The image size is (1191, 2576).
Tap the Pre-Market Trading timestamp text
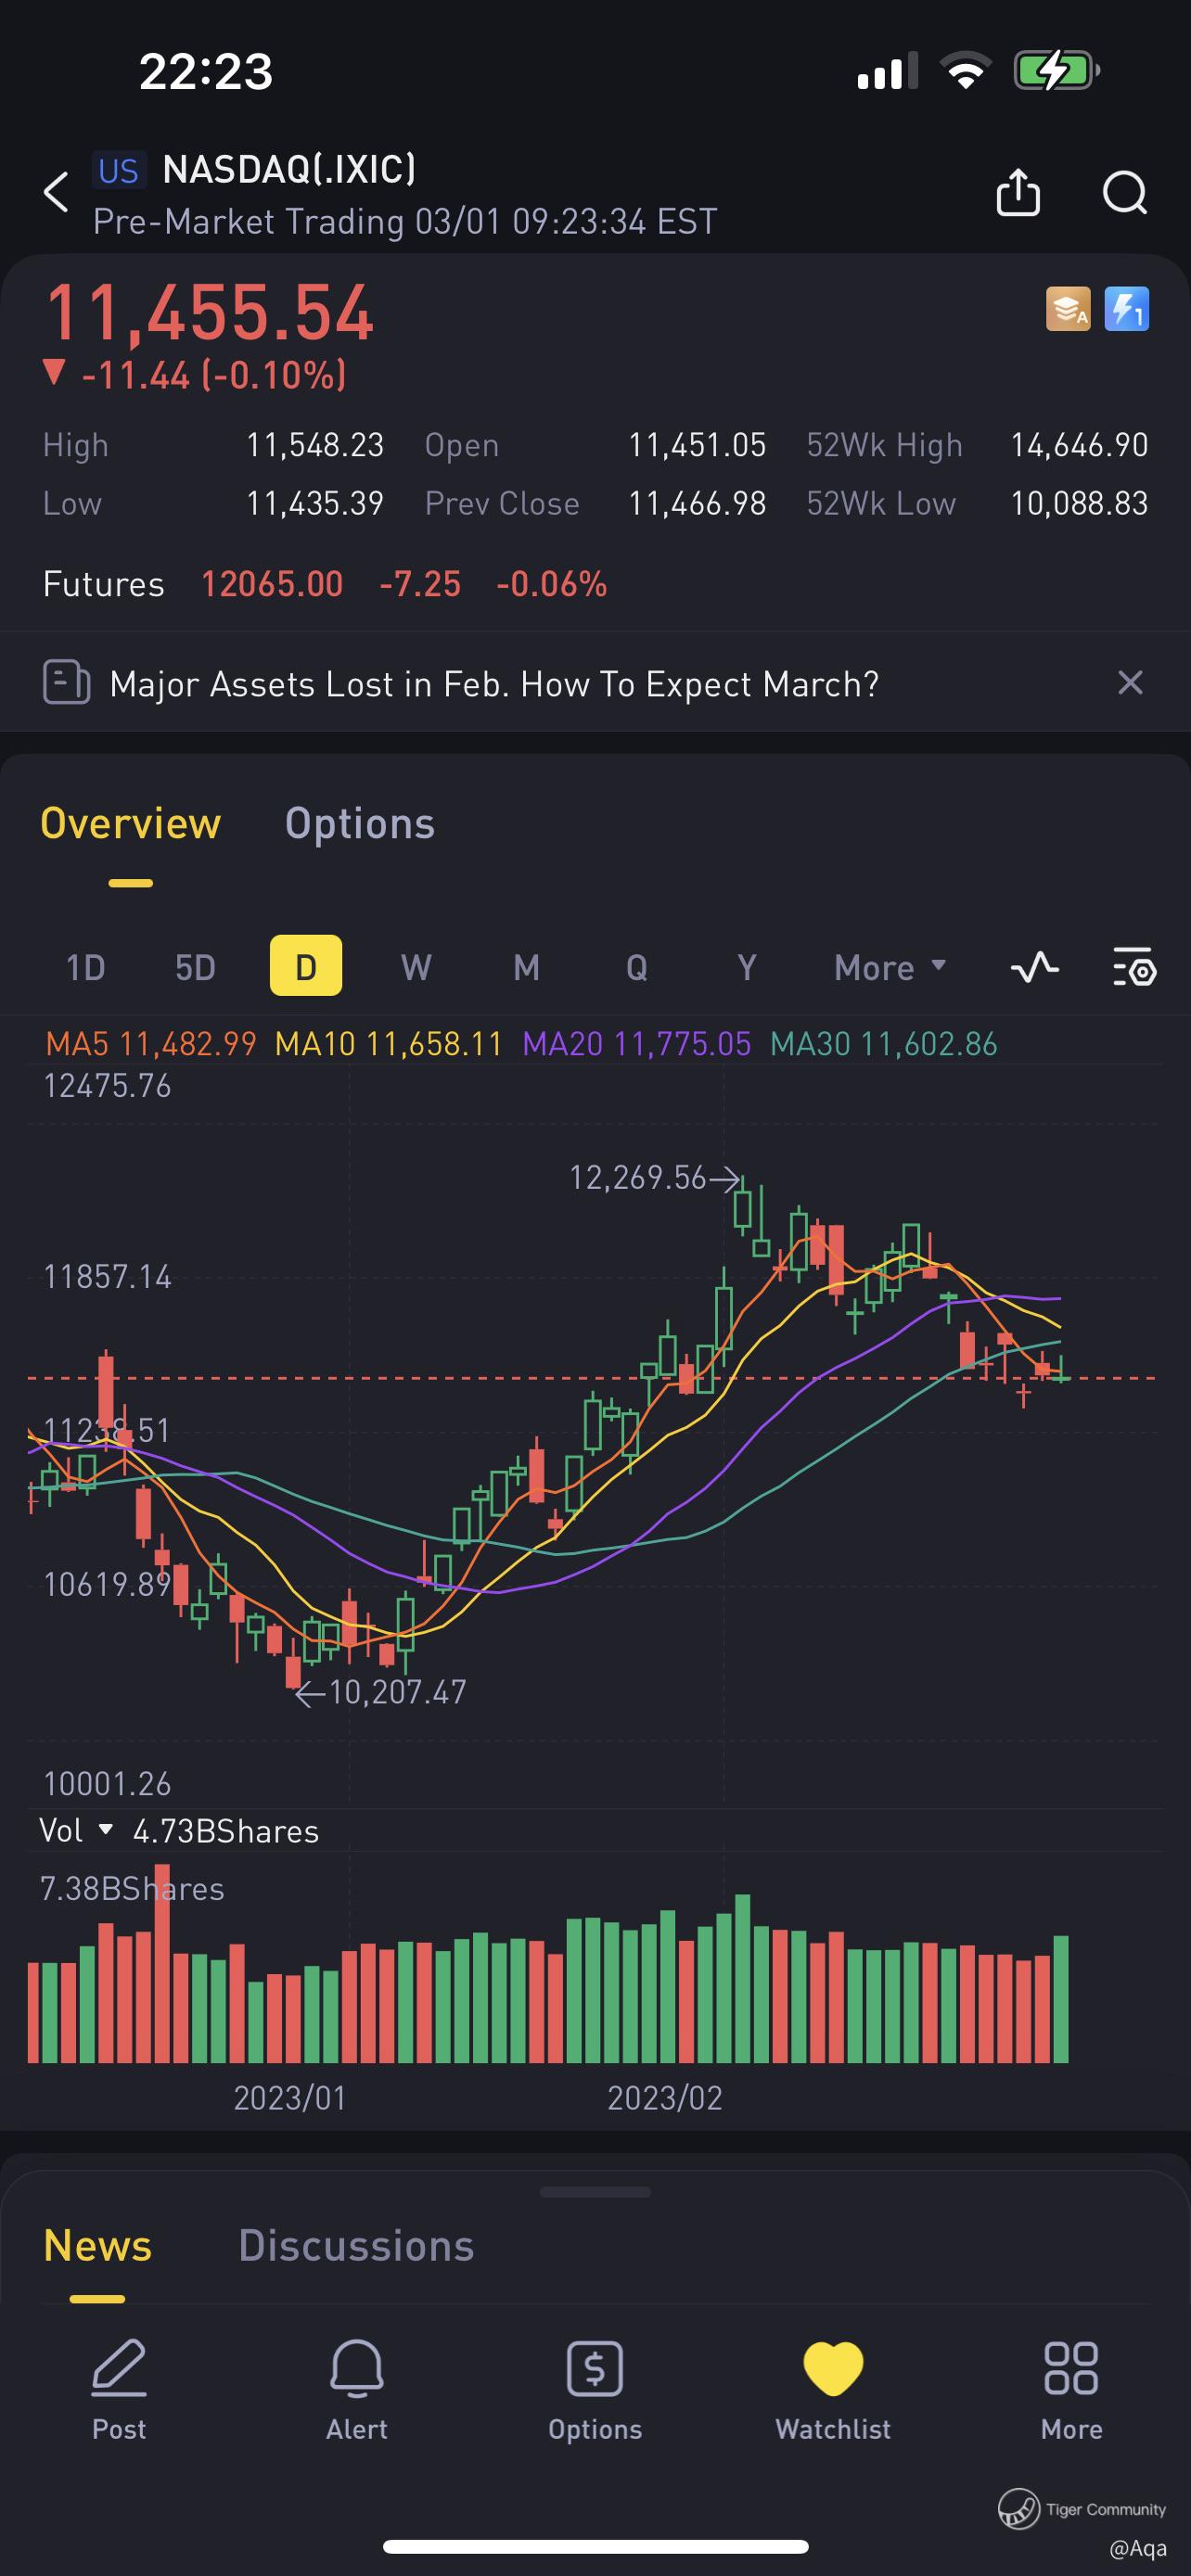pyautogui.click(x=405, y=221)
